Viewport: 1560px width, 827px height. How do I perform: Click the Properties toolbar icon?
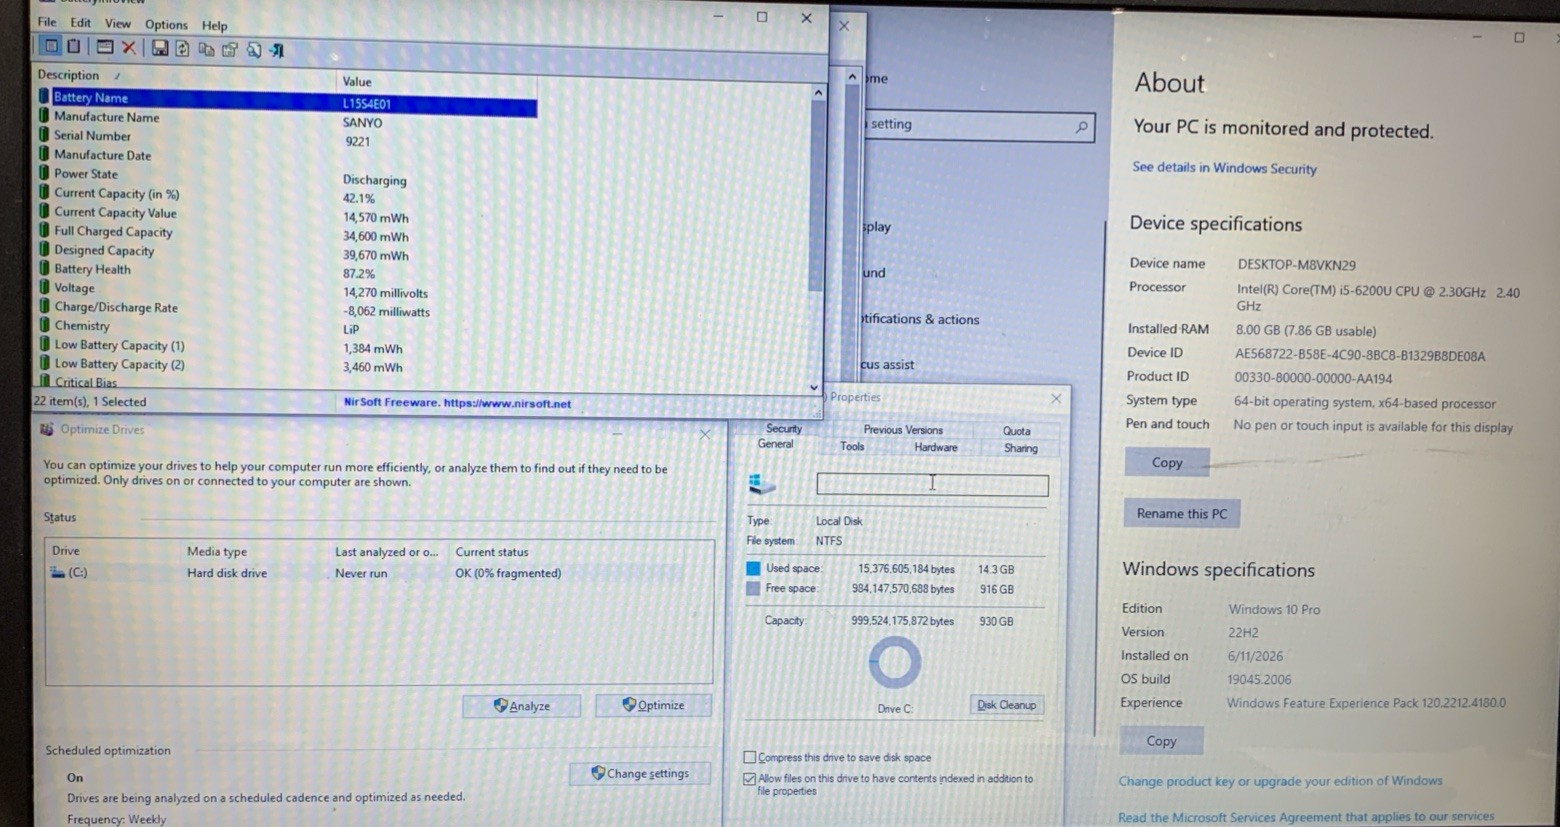pos(230,50)
